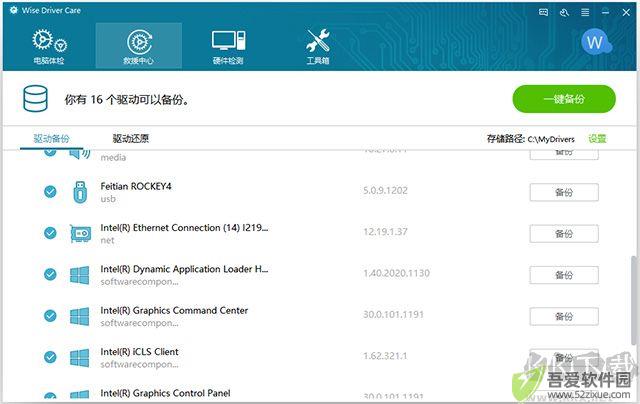Open the 硬件检测 section

coord(228,47)
